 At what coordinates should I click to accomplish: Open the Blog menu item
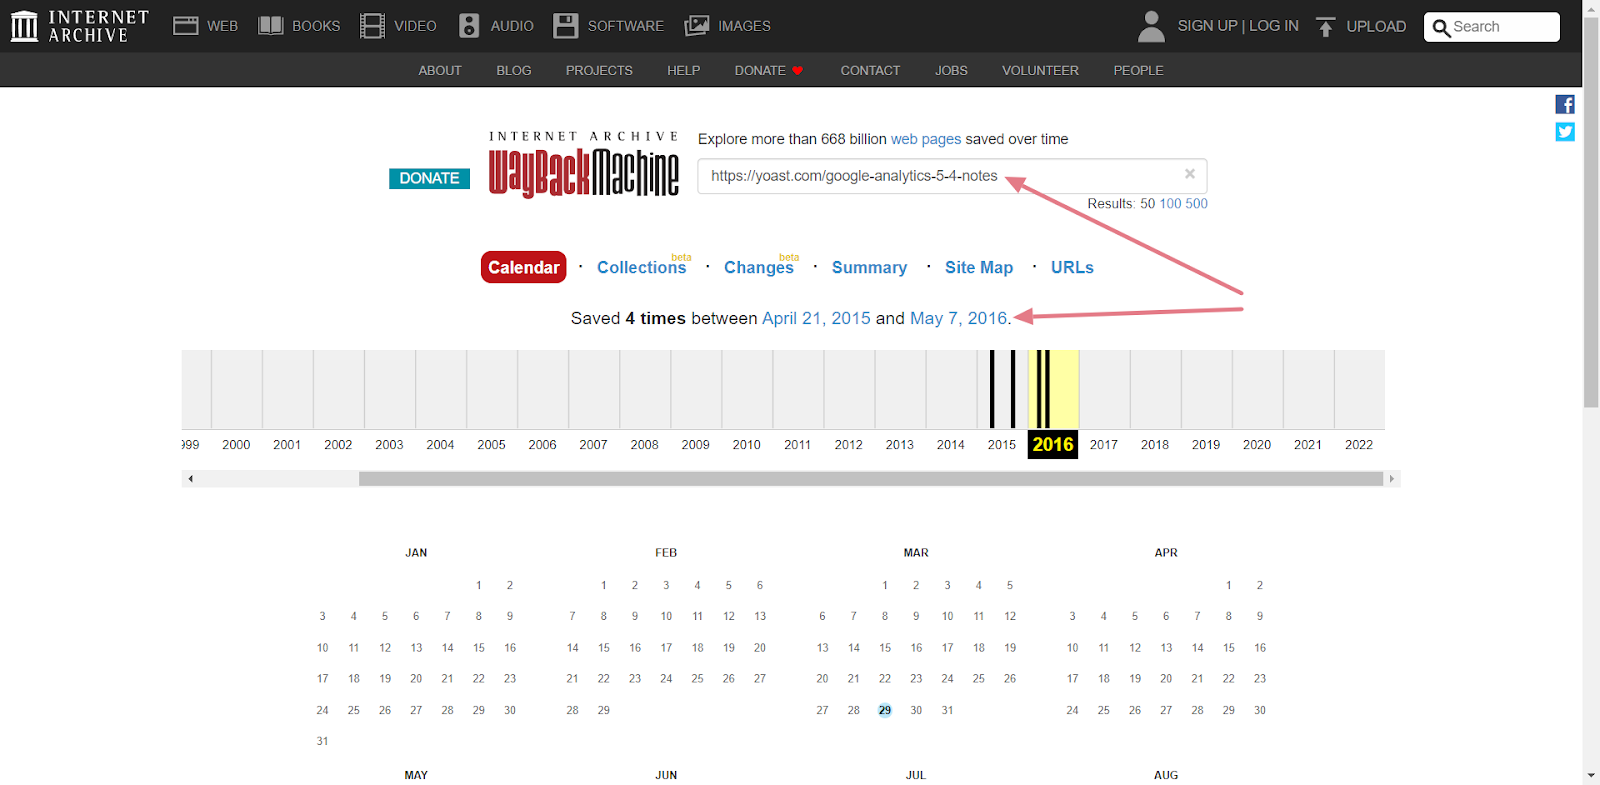pyautogui.click(x=514, y=70)
